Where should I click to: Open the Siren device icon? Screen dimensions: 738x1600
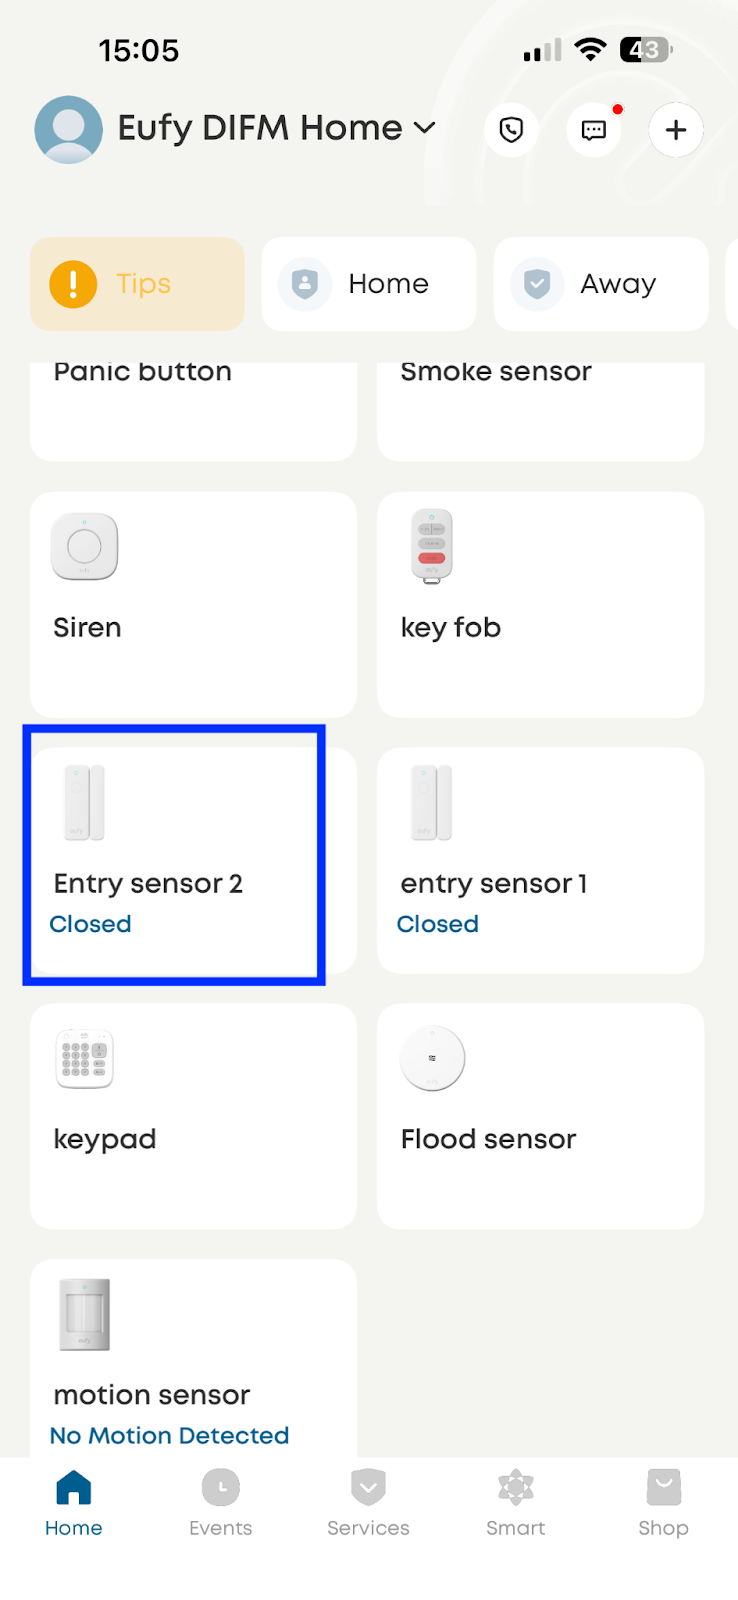[x=85, y=546]
